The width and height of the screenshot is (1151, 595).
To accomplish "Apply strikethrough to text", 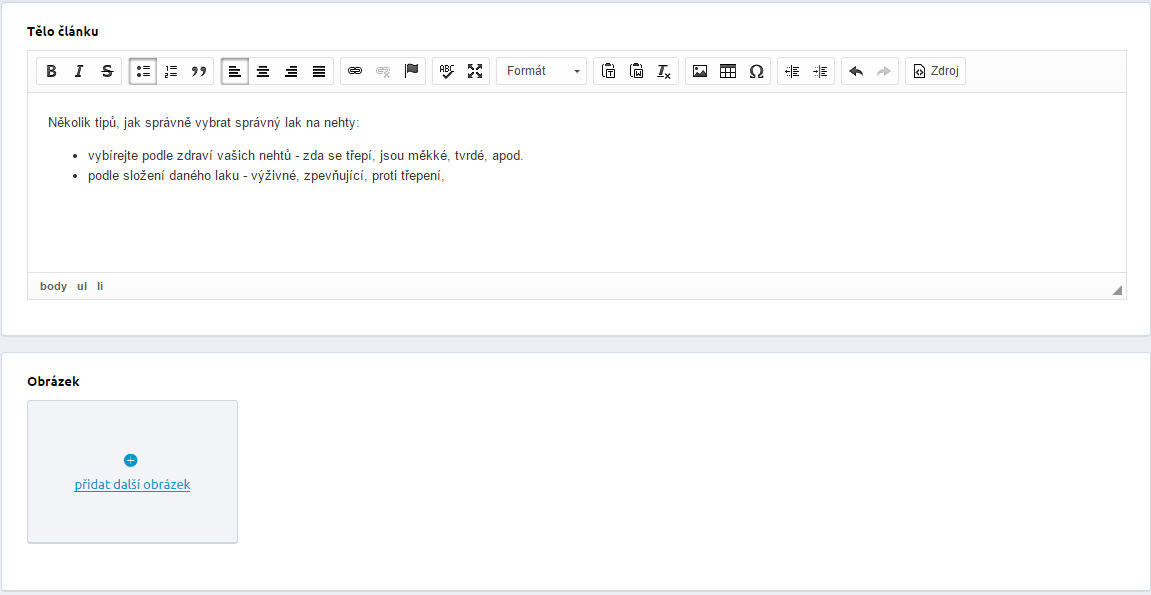I will coord(107,71).
